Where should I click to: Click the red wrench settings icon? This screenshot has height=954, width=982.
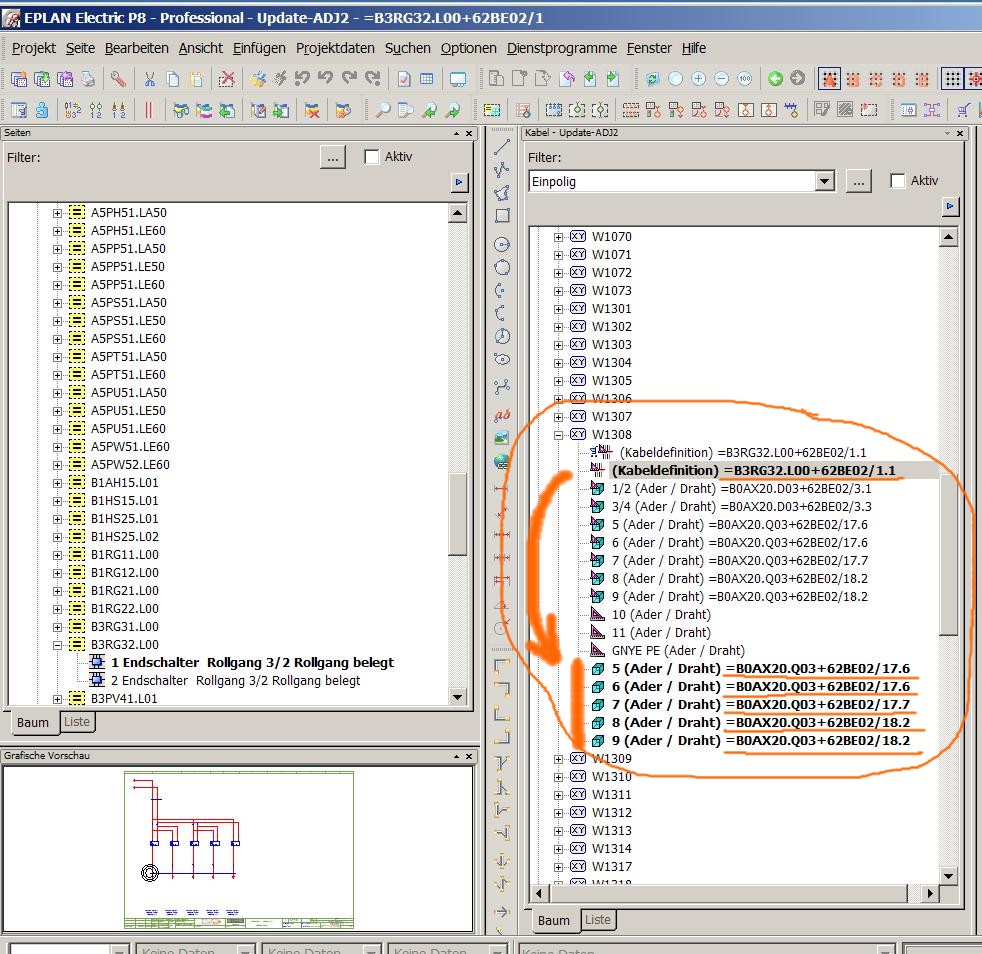(x=118, y=79)
